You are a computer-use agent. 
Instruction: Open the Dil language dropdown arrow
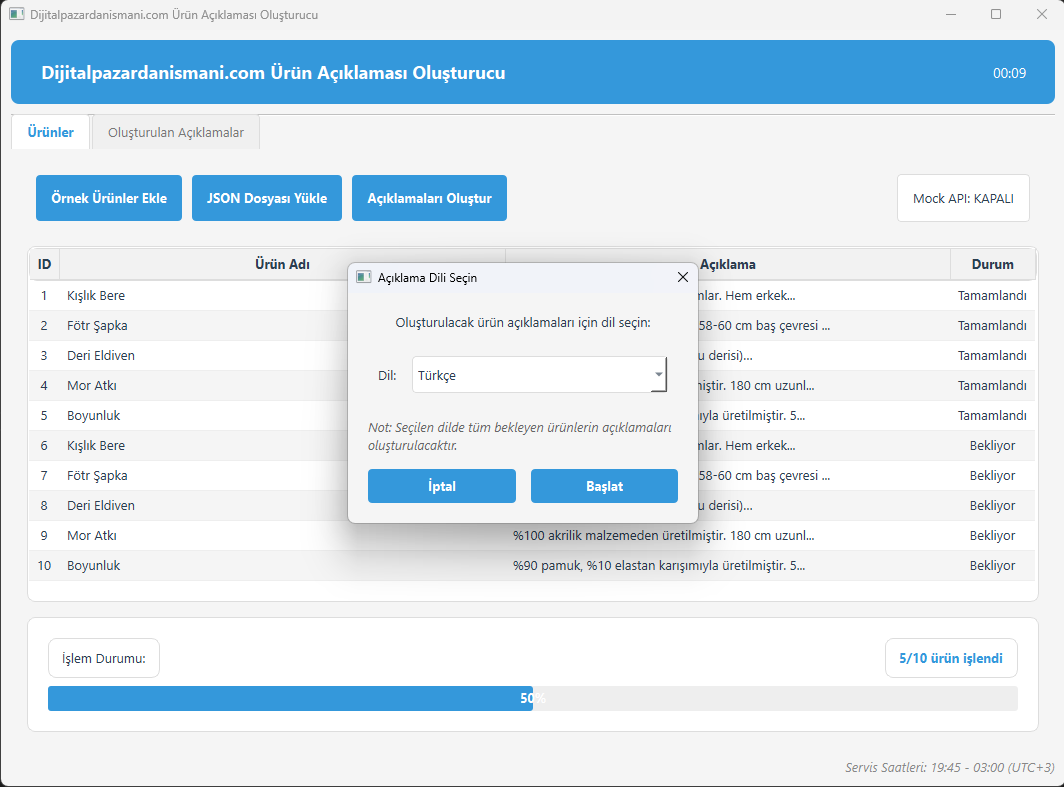click(x=658, y=375)
